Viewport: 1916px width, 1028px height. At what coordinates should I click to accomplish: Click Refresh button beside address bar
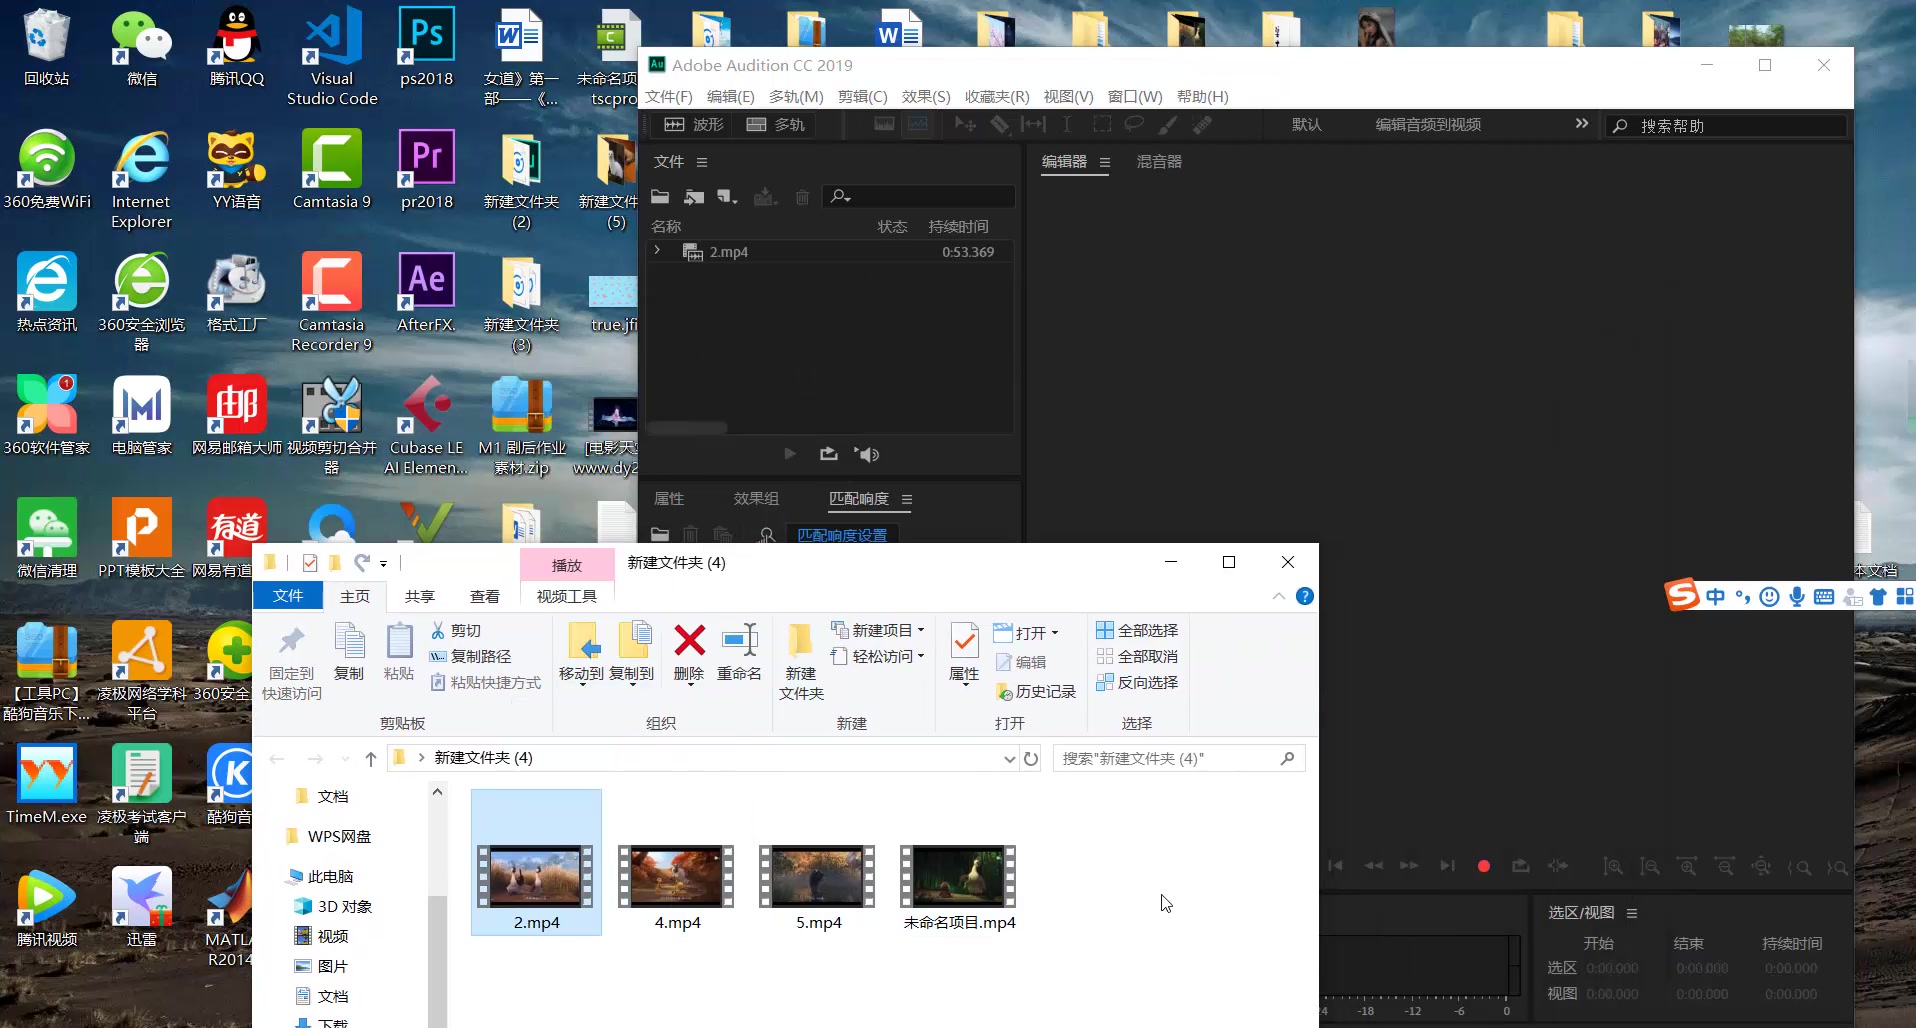[1031, 758]
